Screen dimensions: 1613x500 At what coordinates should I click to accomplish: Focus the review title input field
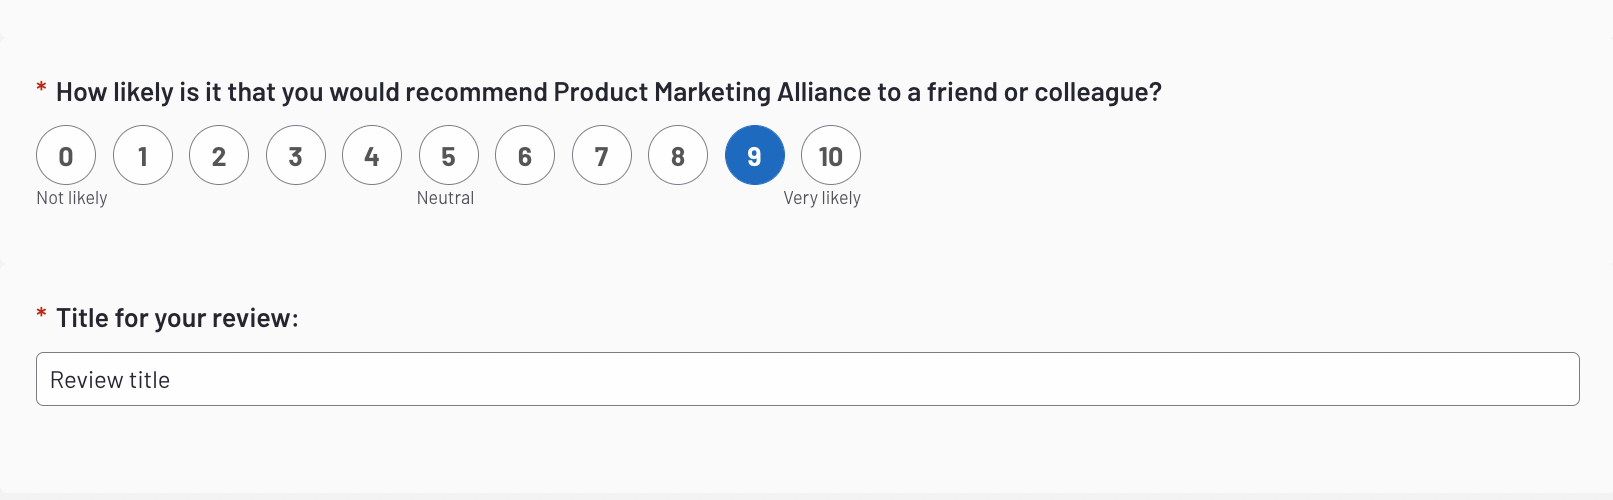point(807,379)
